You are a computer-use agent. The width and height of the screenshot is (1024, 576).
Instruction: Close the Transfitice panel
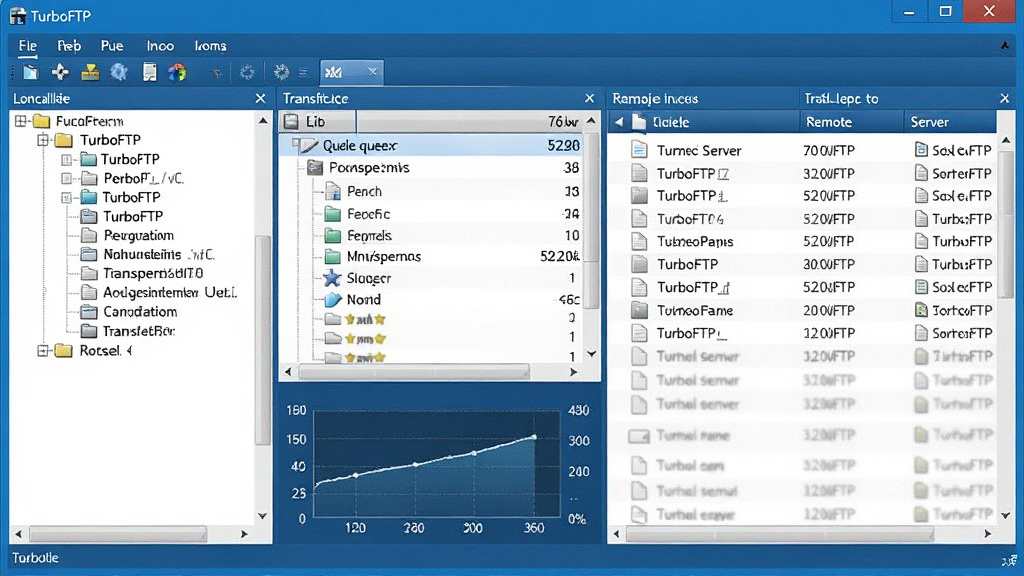pyautogui.click(x=590, y=99)
